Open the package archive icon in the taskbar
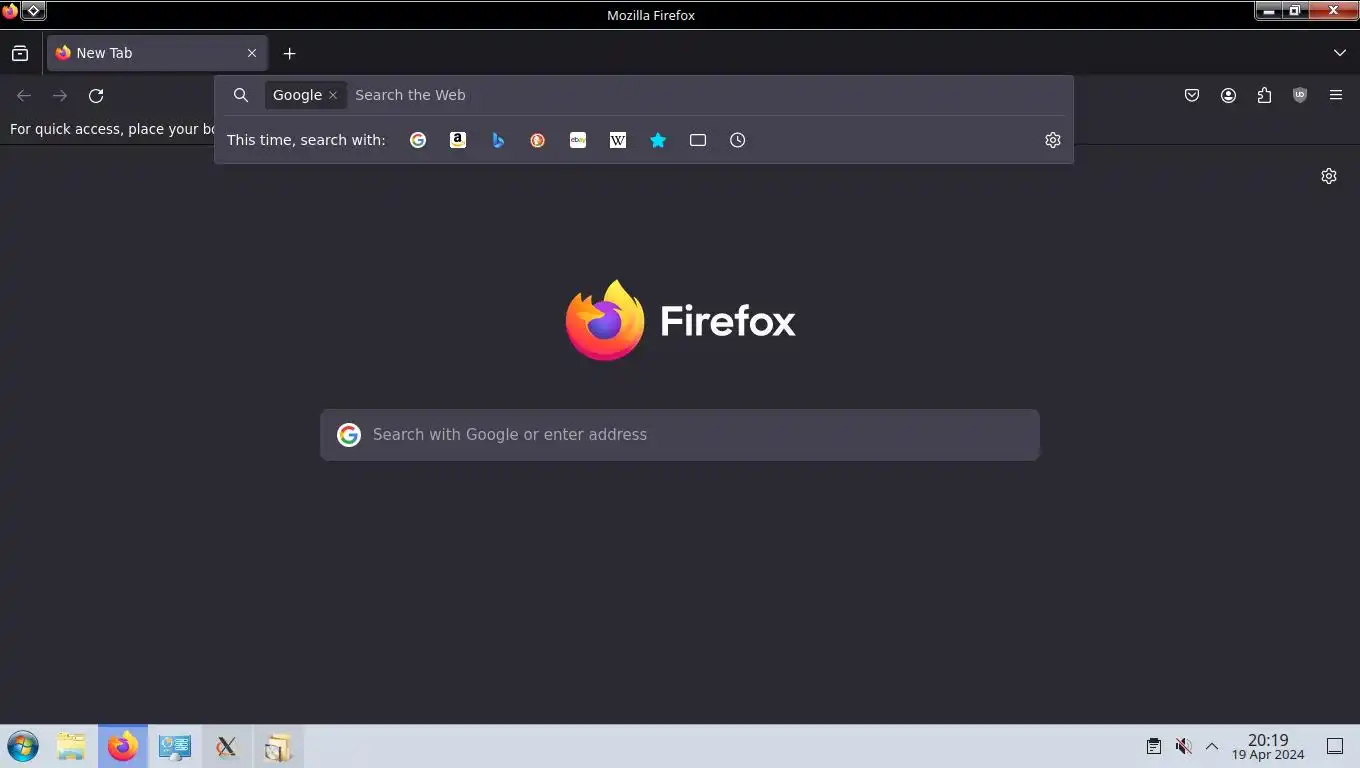This screenshot has height=768, width=1360. (278, 746)
